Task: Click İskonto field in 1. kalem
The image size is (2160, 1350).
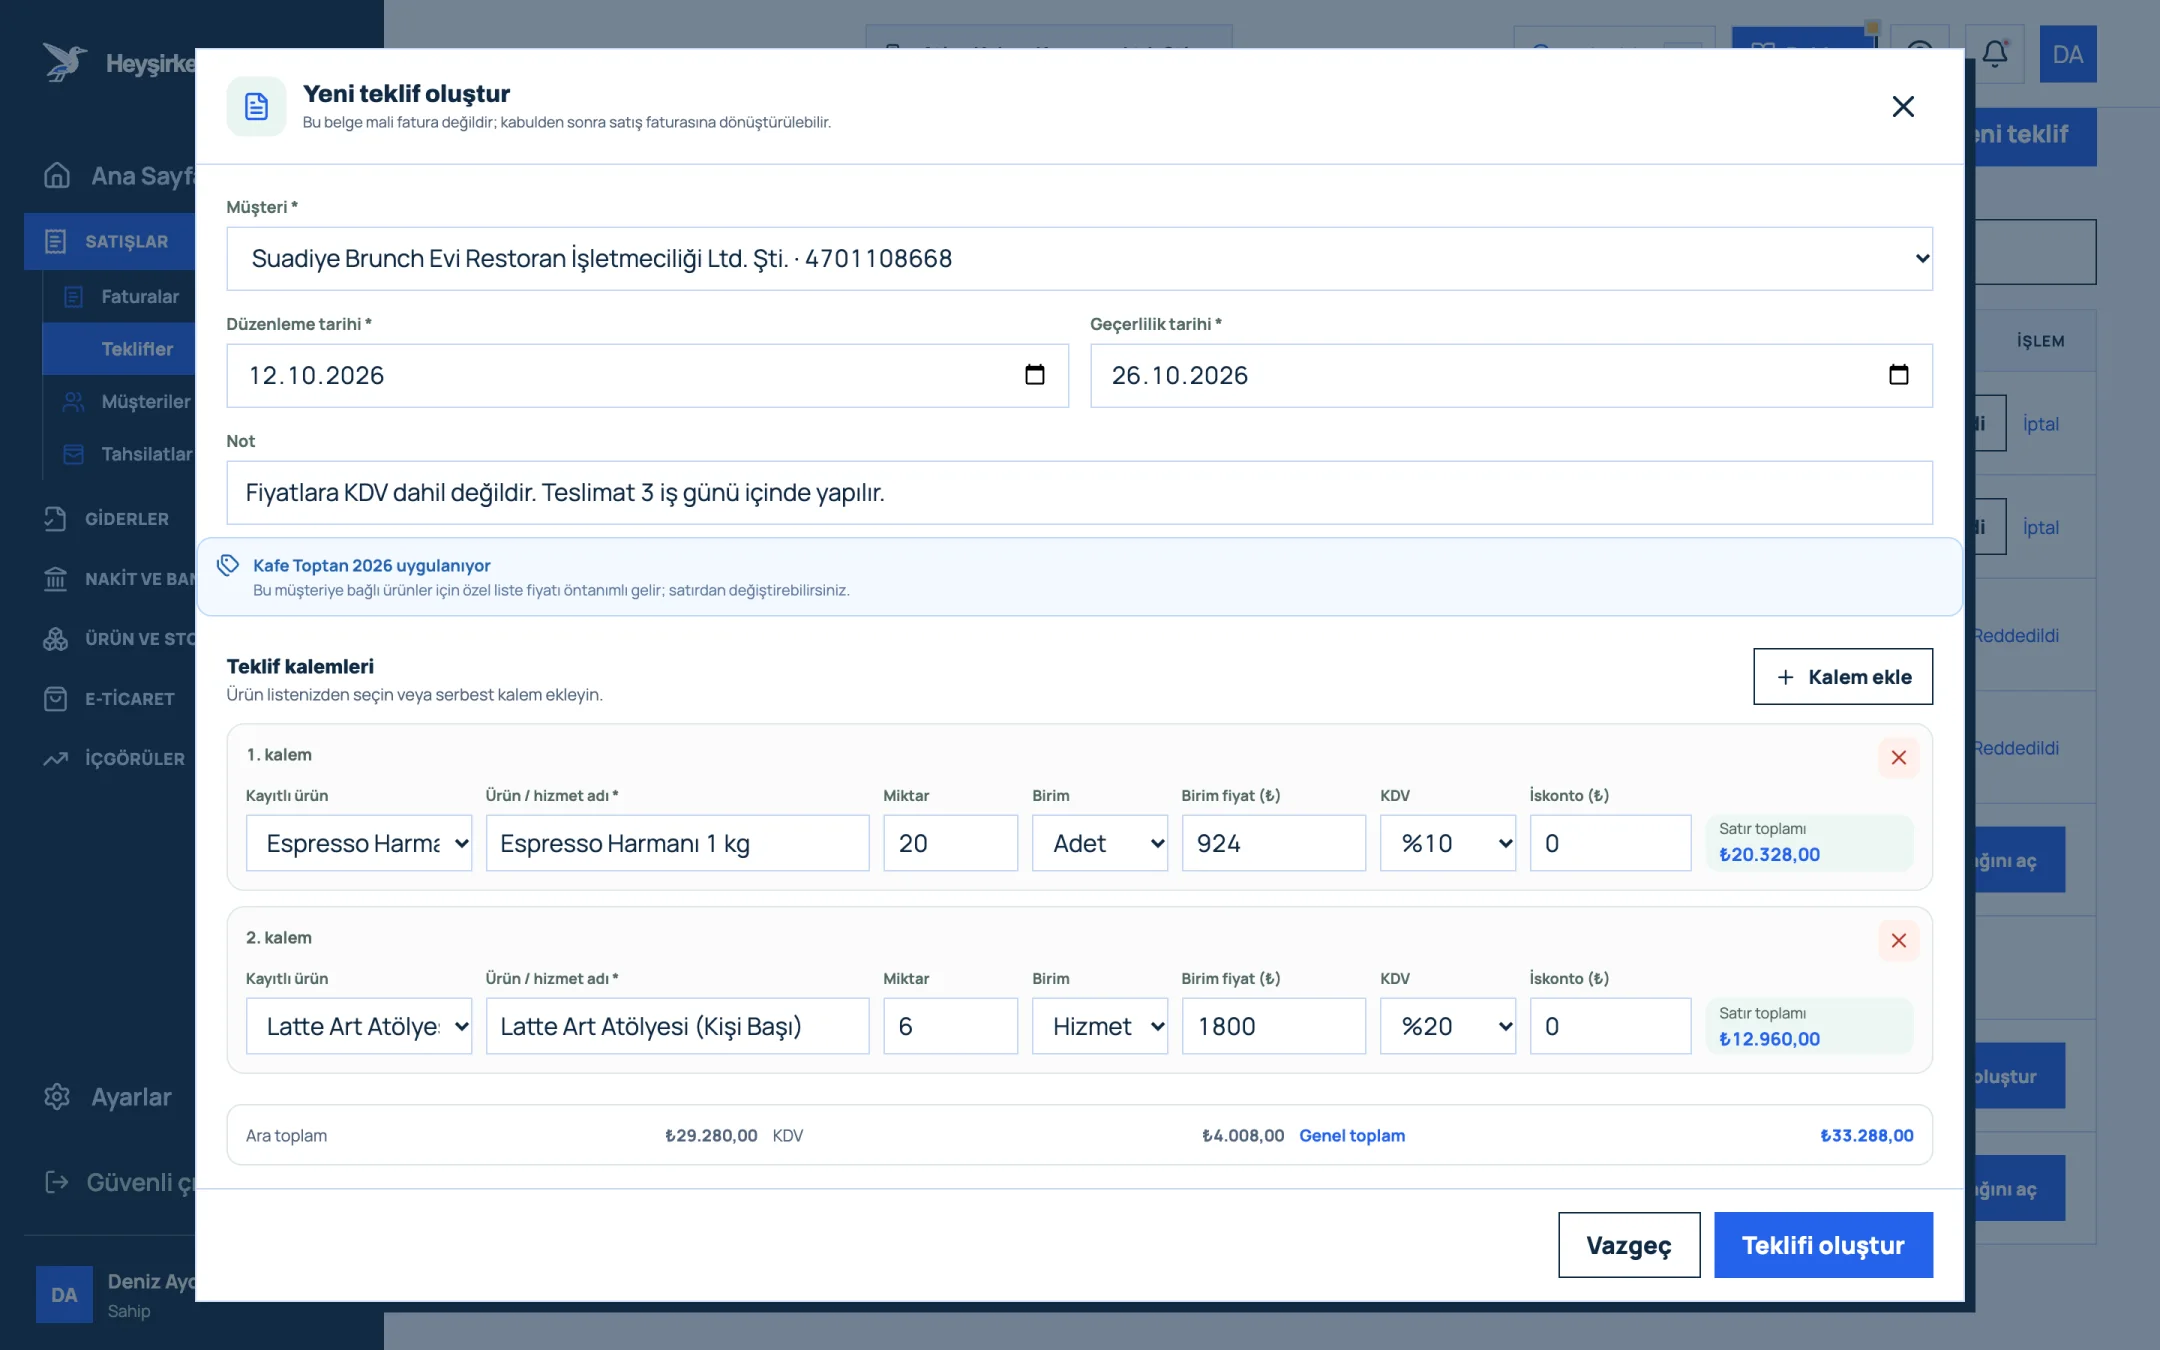Action: click(1610, 843)
